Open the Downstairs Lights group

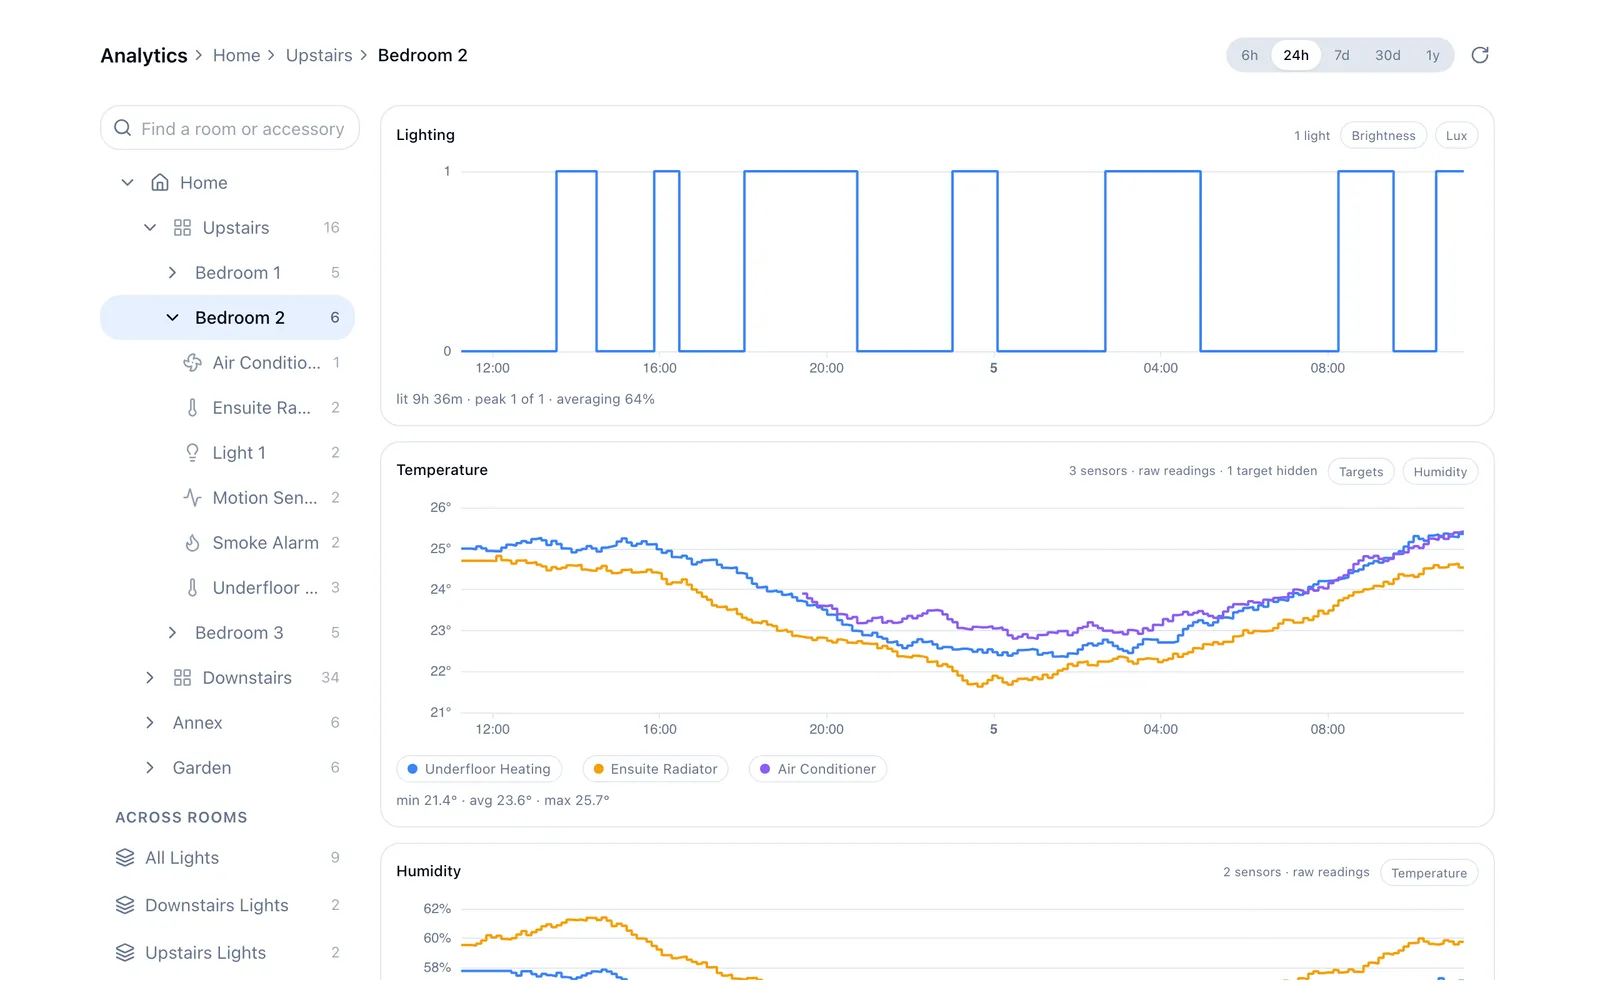(x=228, y=905)
